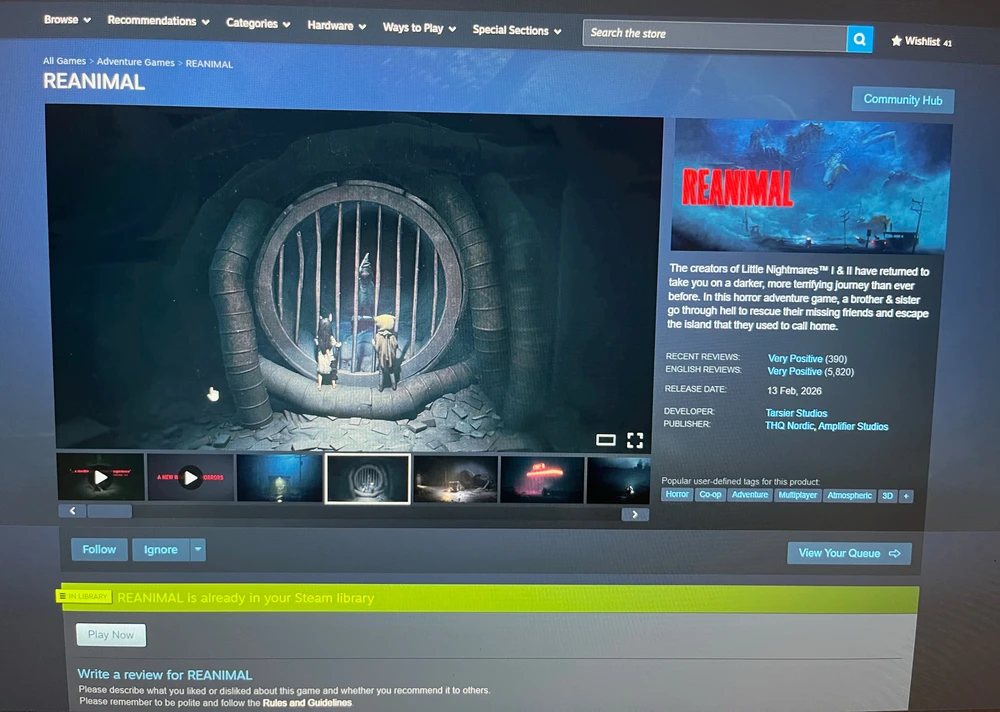This screenshot has width=1000, height=712.
Task: Open the Special Sections menu
Action: pos(517,30)
